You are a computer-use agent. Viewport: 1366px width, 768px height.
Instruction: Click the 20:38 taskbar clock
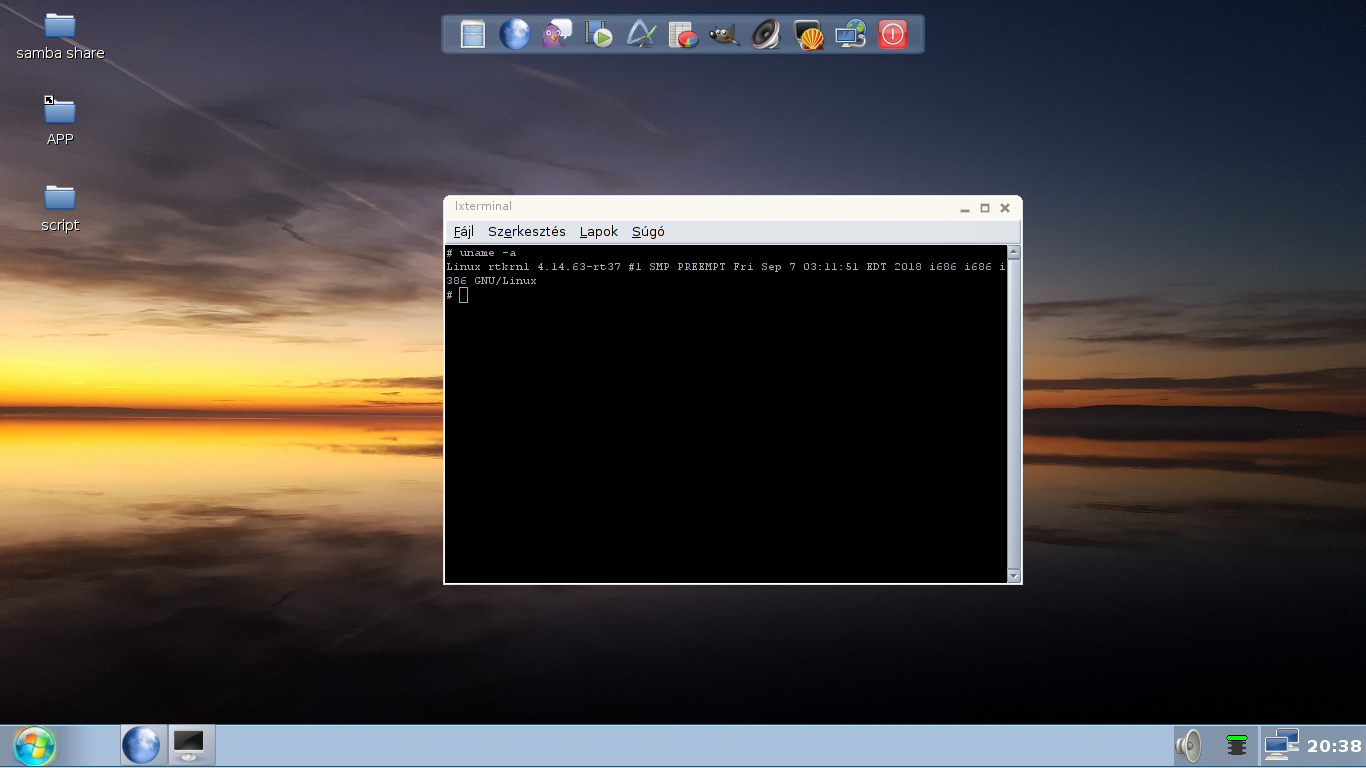tap(1334, 746)
